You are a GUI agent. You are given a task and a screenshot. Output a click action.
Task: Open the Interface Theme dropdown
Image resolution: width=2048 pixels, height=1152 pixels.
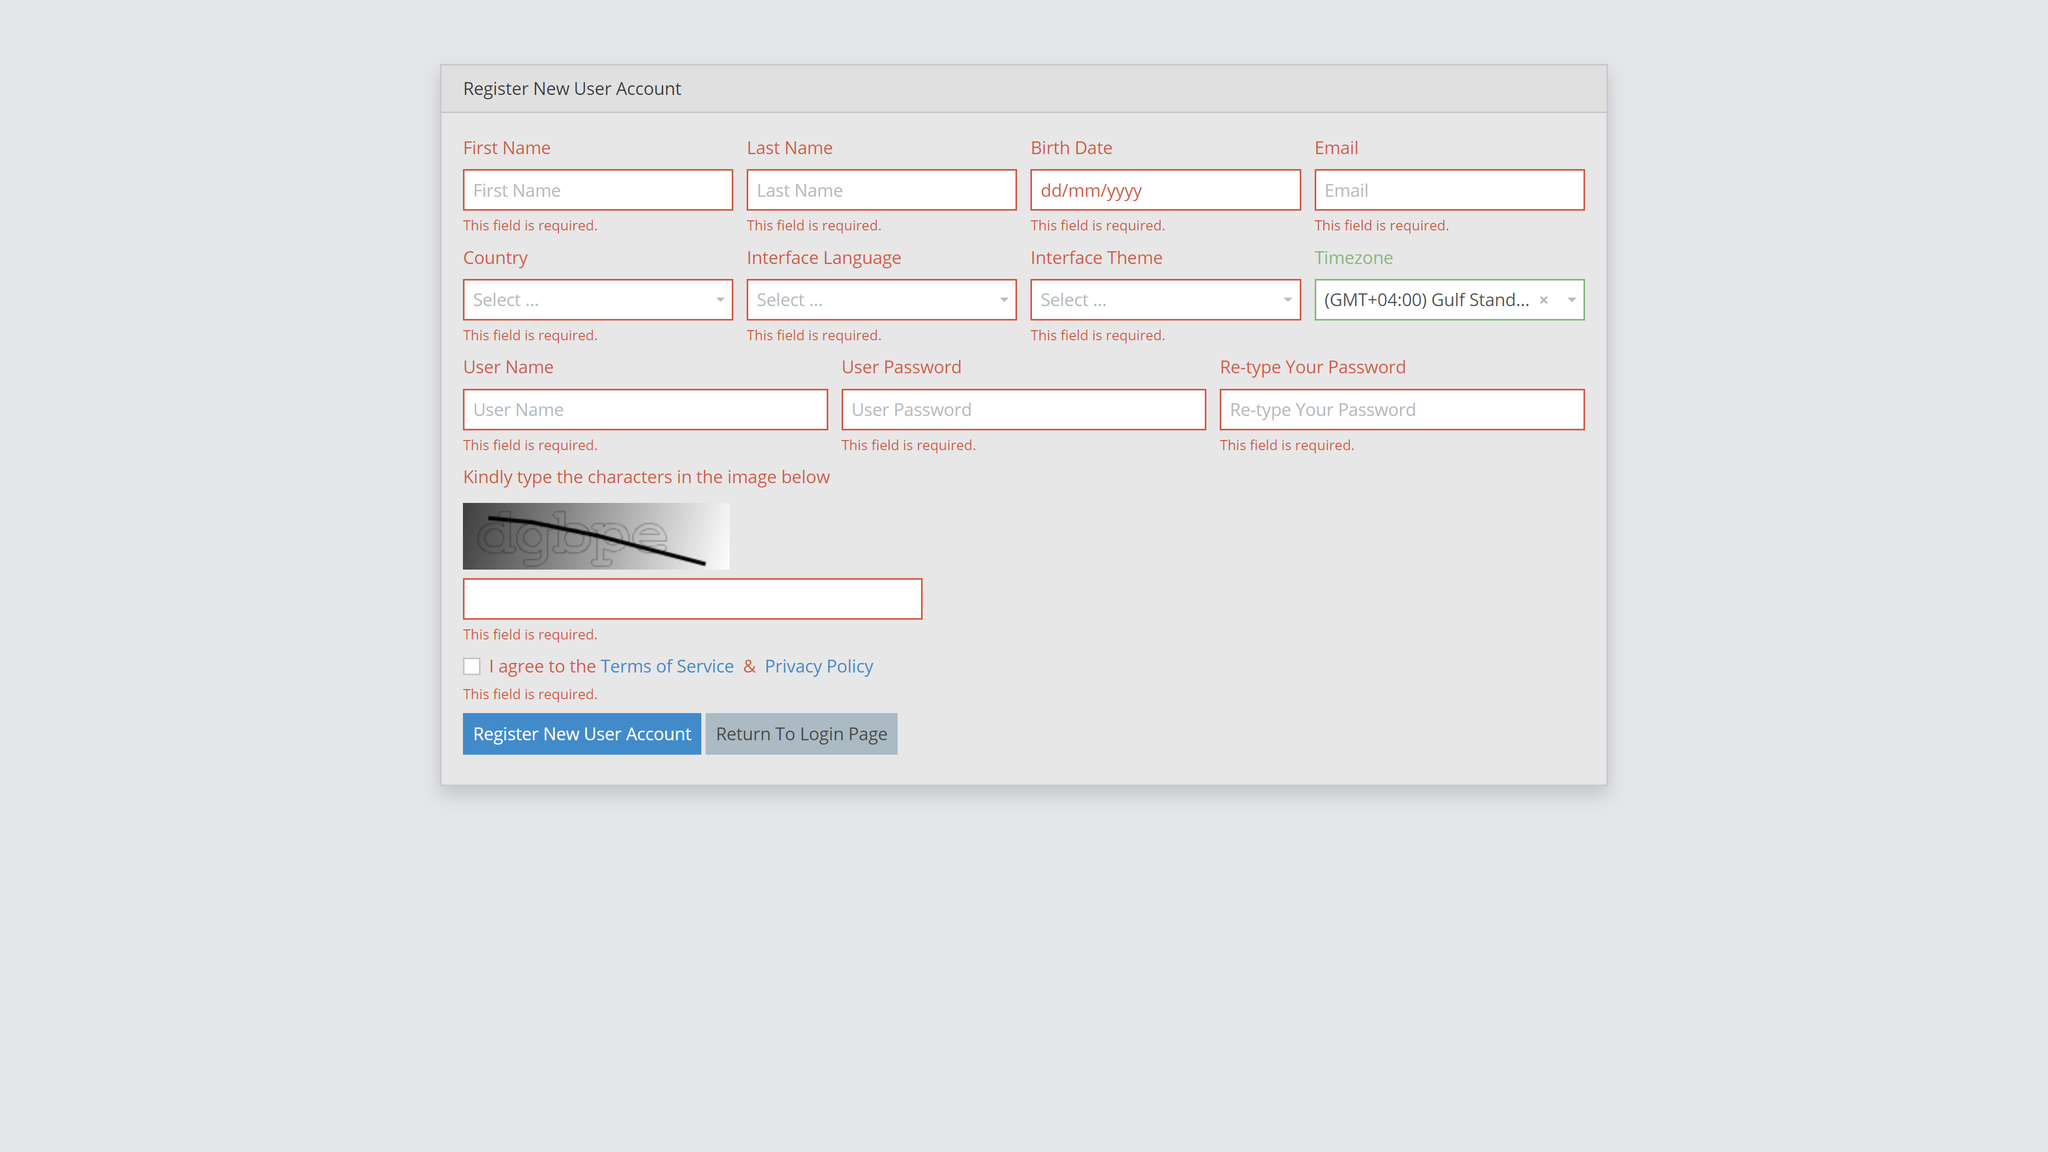click(1164, 299)
